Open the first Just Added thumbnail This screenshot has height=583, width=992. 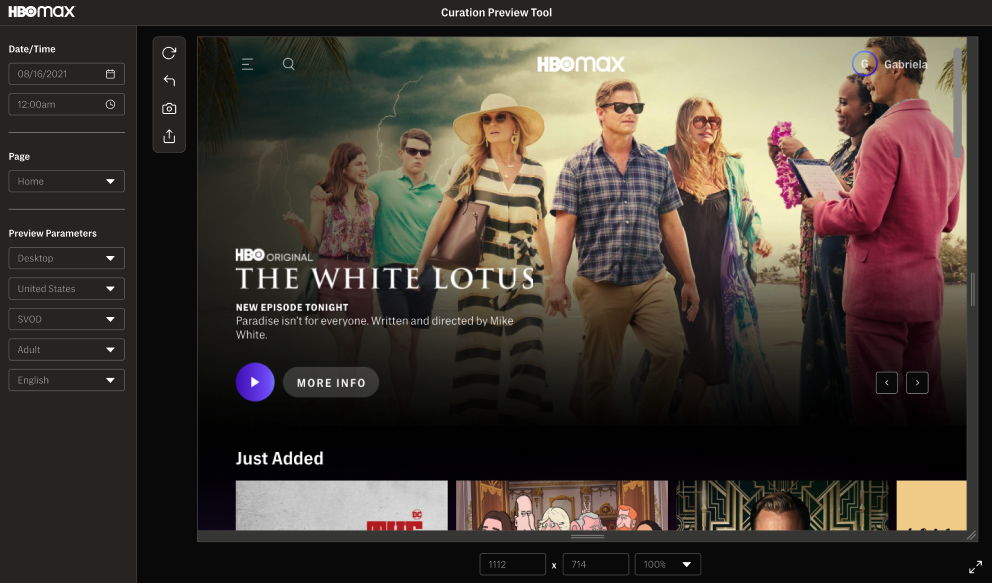pyautogui.click(x=342, y=505)
